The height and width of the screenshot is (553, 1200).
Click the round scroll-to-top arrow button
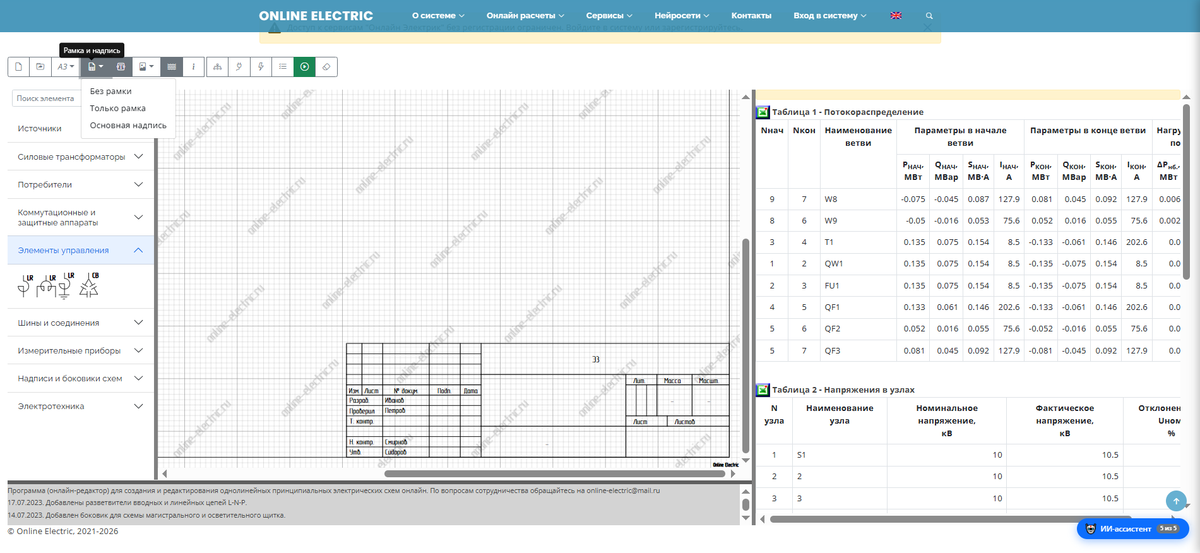pyautogui.click(x=1178, y=500)
